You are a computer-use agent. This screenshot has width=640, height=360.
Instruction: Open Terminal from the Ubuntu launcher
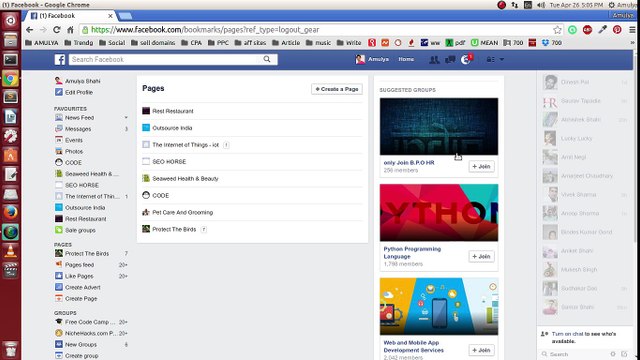[x=11, y=60]
